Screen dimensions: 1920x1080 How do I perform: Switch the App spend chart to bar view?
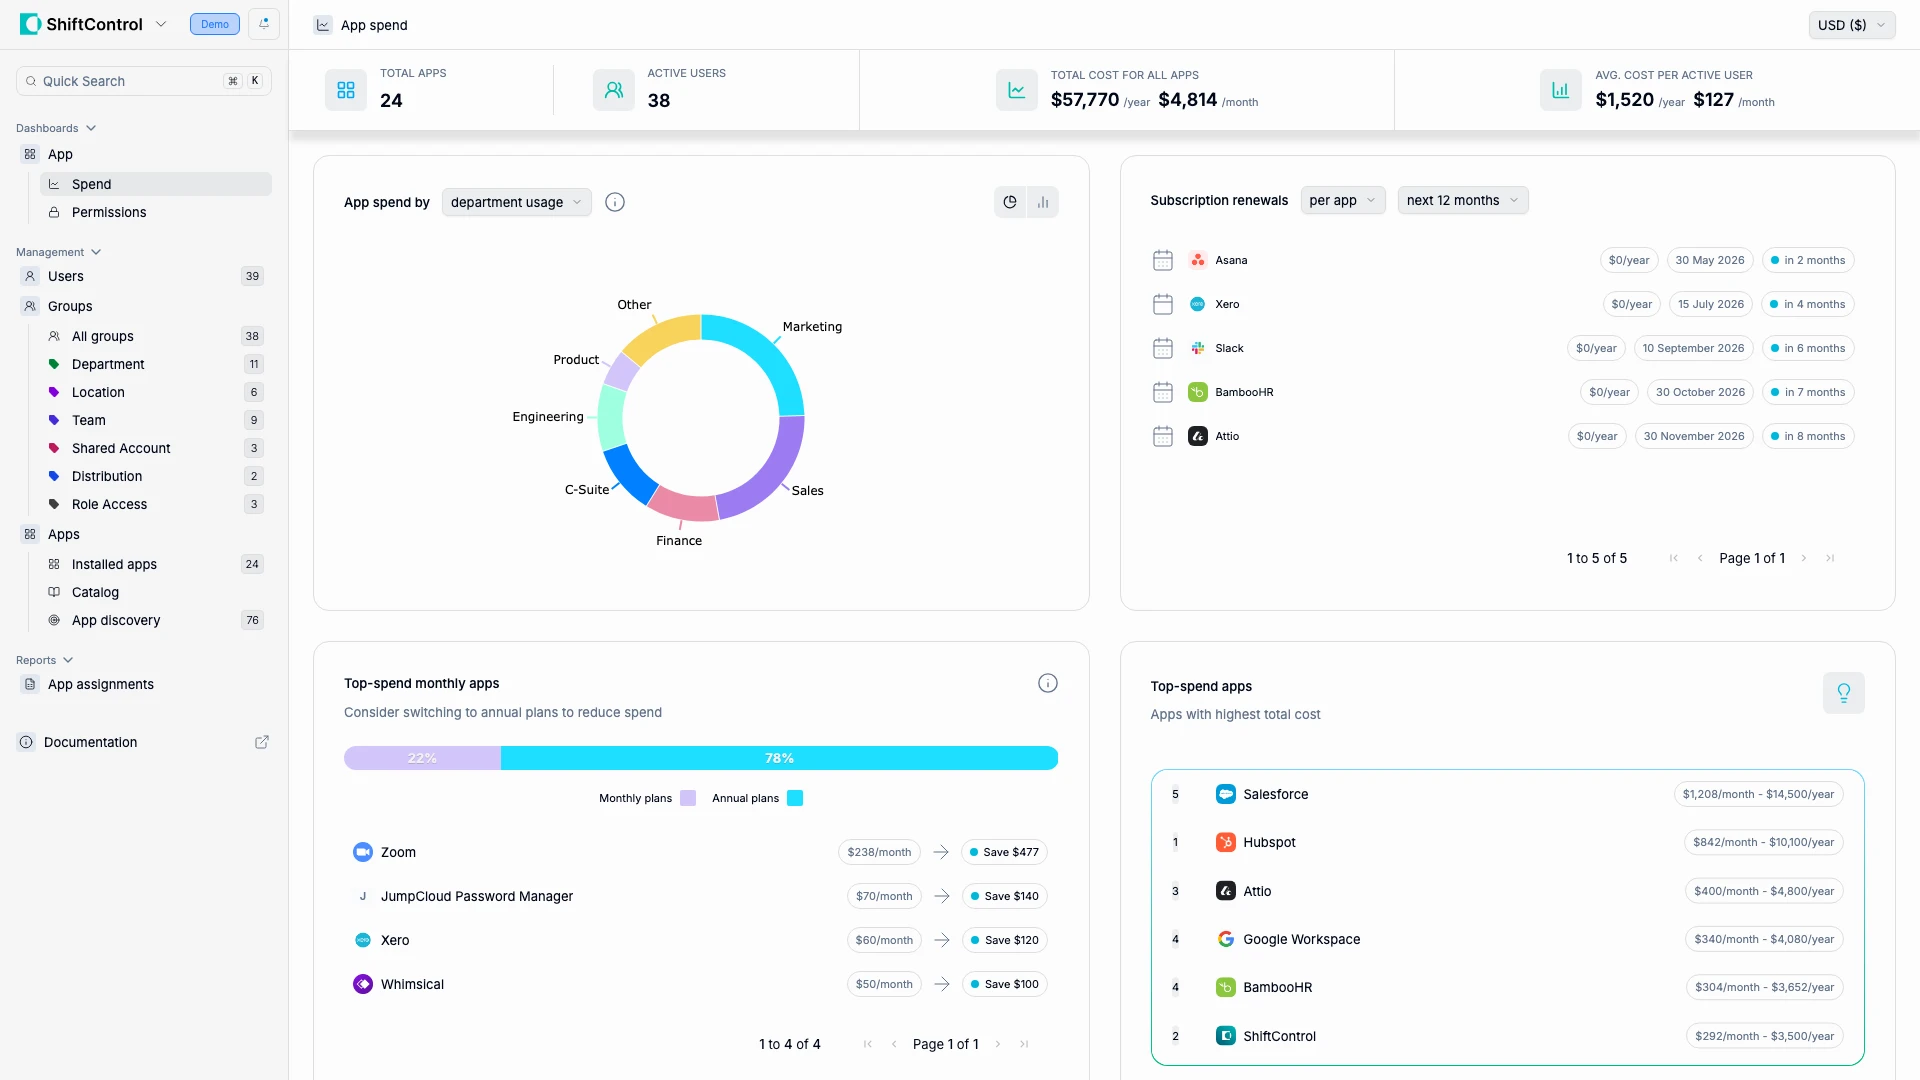point(1043,202)
